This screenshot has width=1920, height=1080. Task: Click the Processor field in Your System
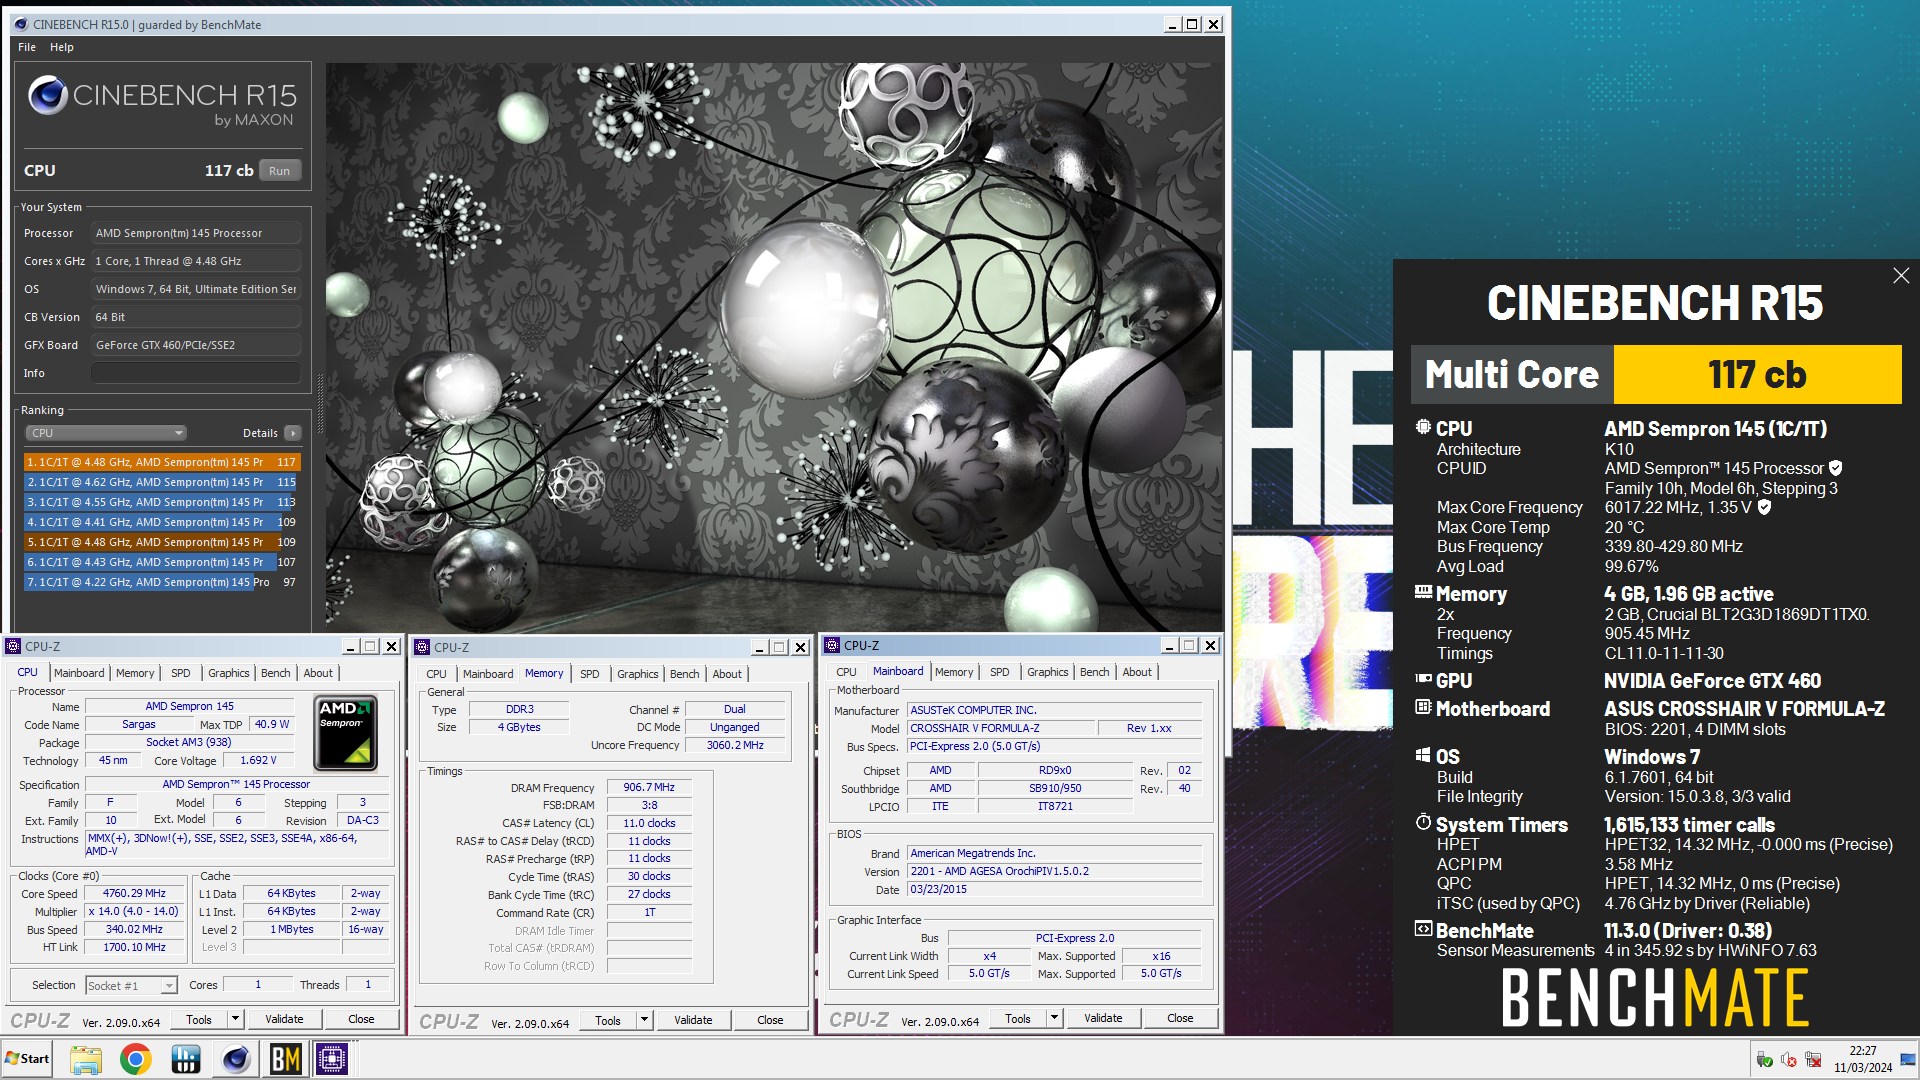point(196,233)
